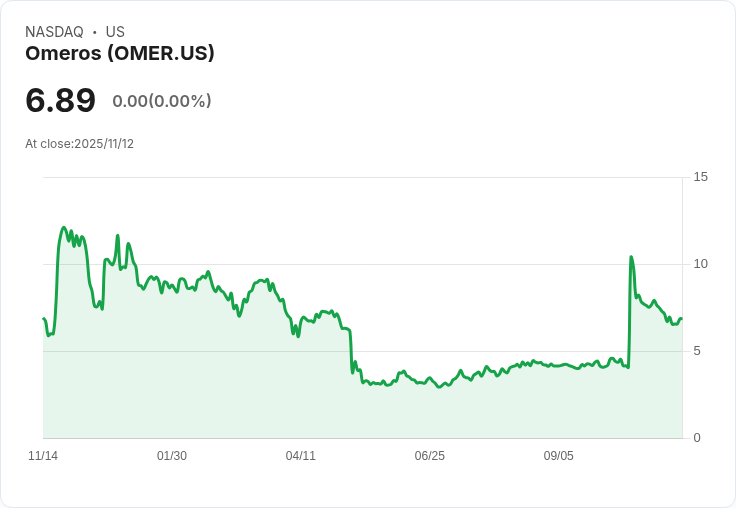Click the chart's first peak above 12

coord(64,227)
